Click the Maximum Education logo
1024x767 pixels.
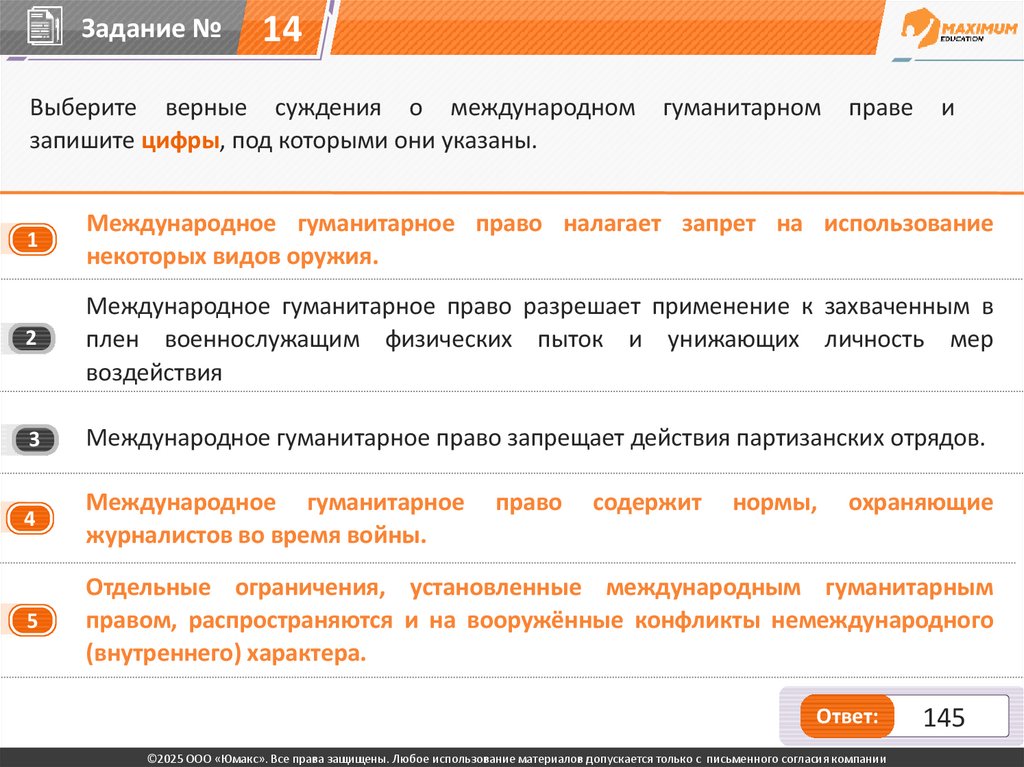click(959, 29)
